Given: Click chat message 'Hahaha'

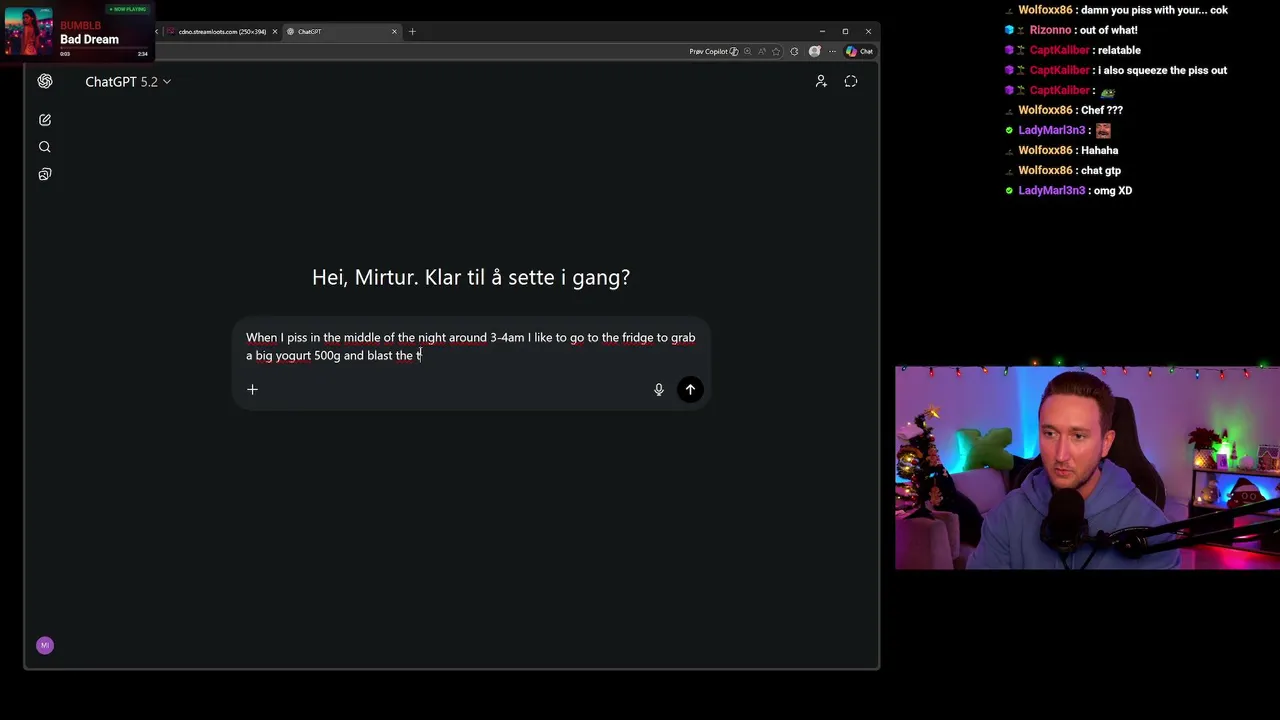Looking at the screenshot, I should point(1099,150).
